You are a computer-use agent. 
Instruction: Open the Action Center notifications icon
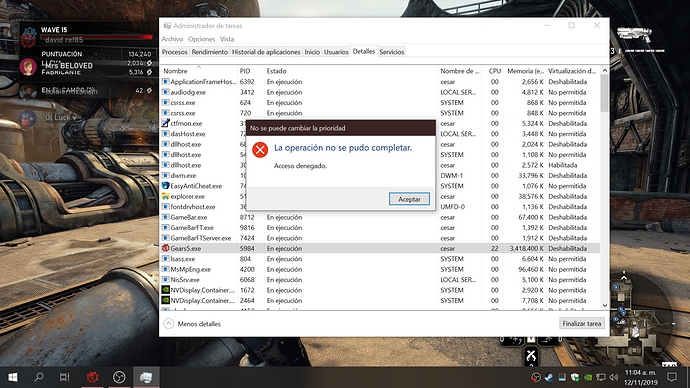672,377
